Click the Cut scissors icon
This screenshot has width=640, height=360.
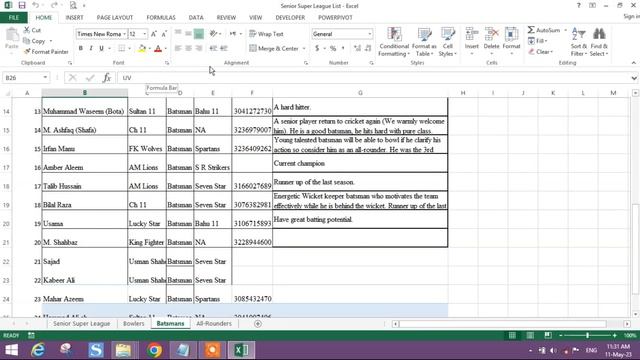27,30
